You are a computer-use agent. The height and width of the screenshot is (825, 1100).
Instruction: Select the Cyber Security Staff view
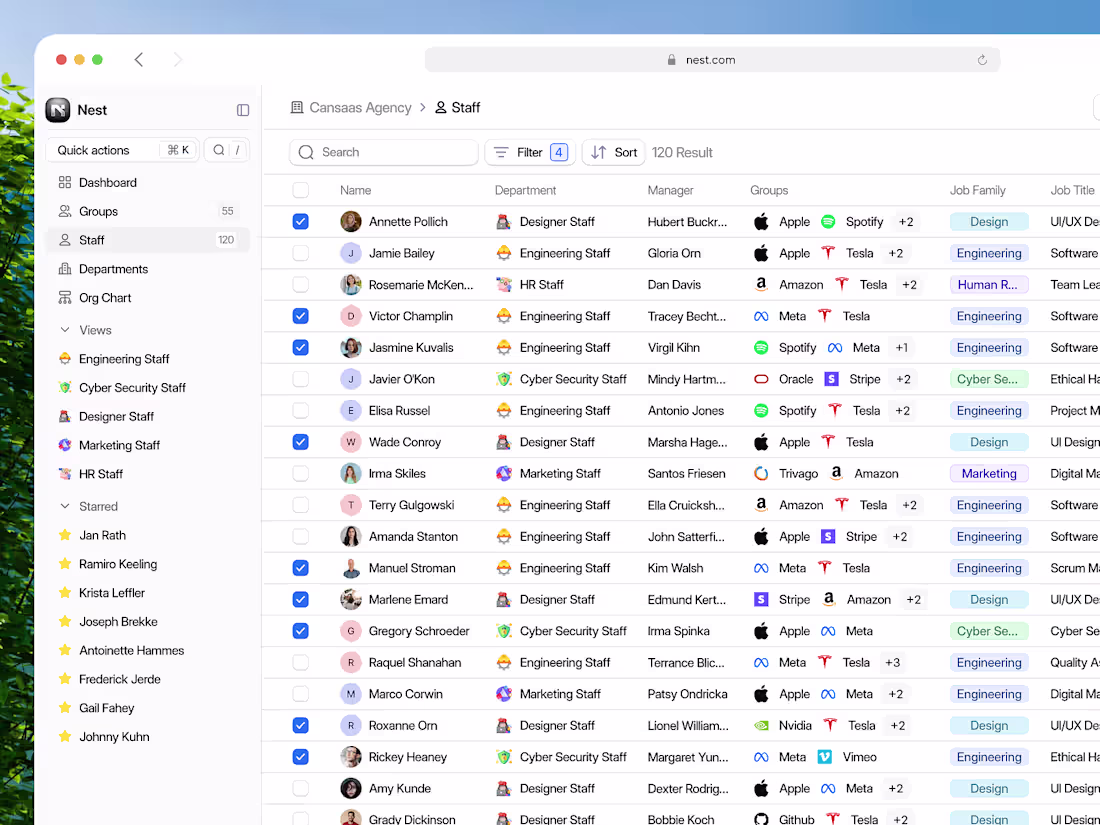click(x=130, y=387)
